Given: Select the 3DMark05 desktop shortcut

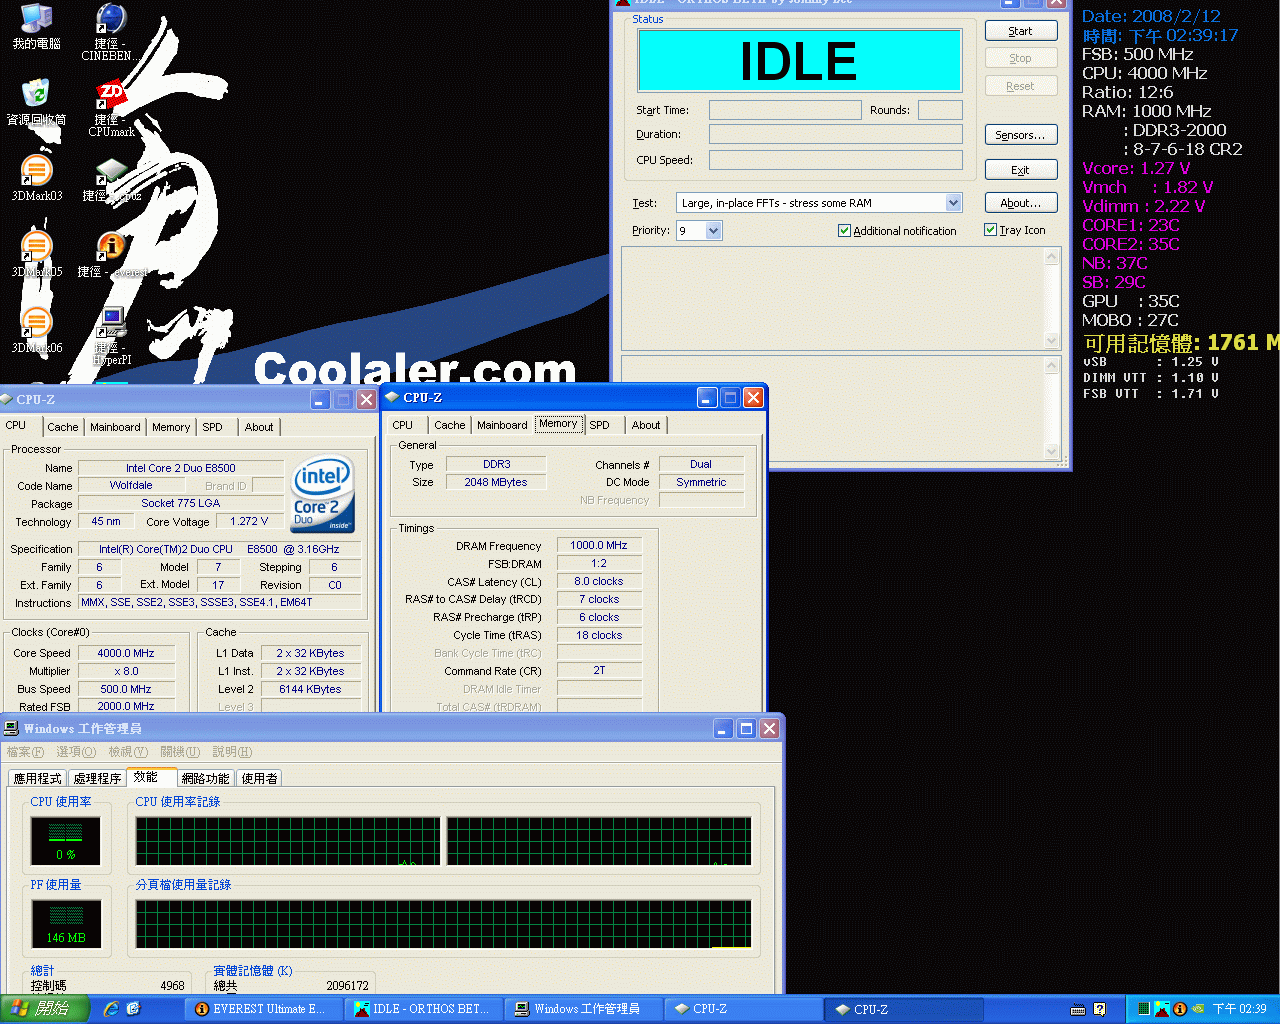Looking at the screenshot, I should coord(36,254).
